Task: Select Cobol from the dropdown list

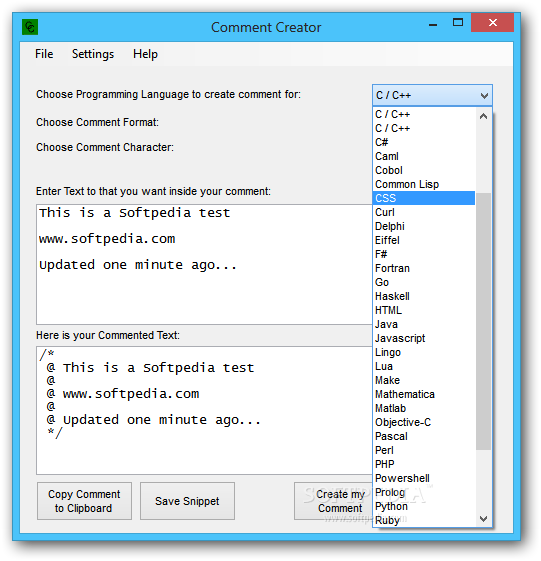Action: pos(424,170)
